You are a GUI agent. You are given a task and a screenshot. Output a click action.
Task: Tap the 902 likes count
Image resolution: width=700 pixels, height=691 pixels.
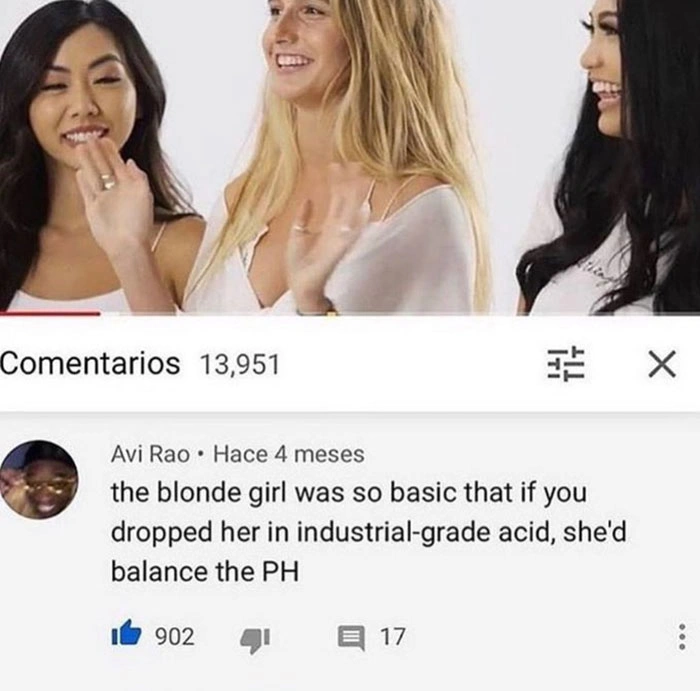tap(175, 636)
